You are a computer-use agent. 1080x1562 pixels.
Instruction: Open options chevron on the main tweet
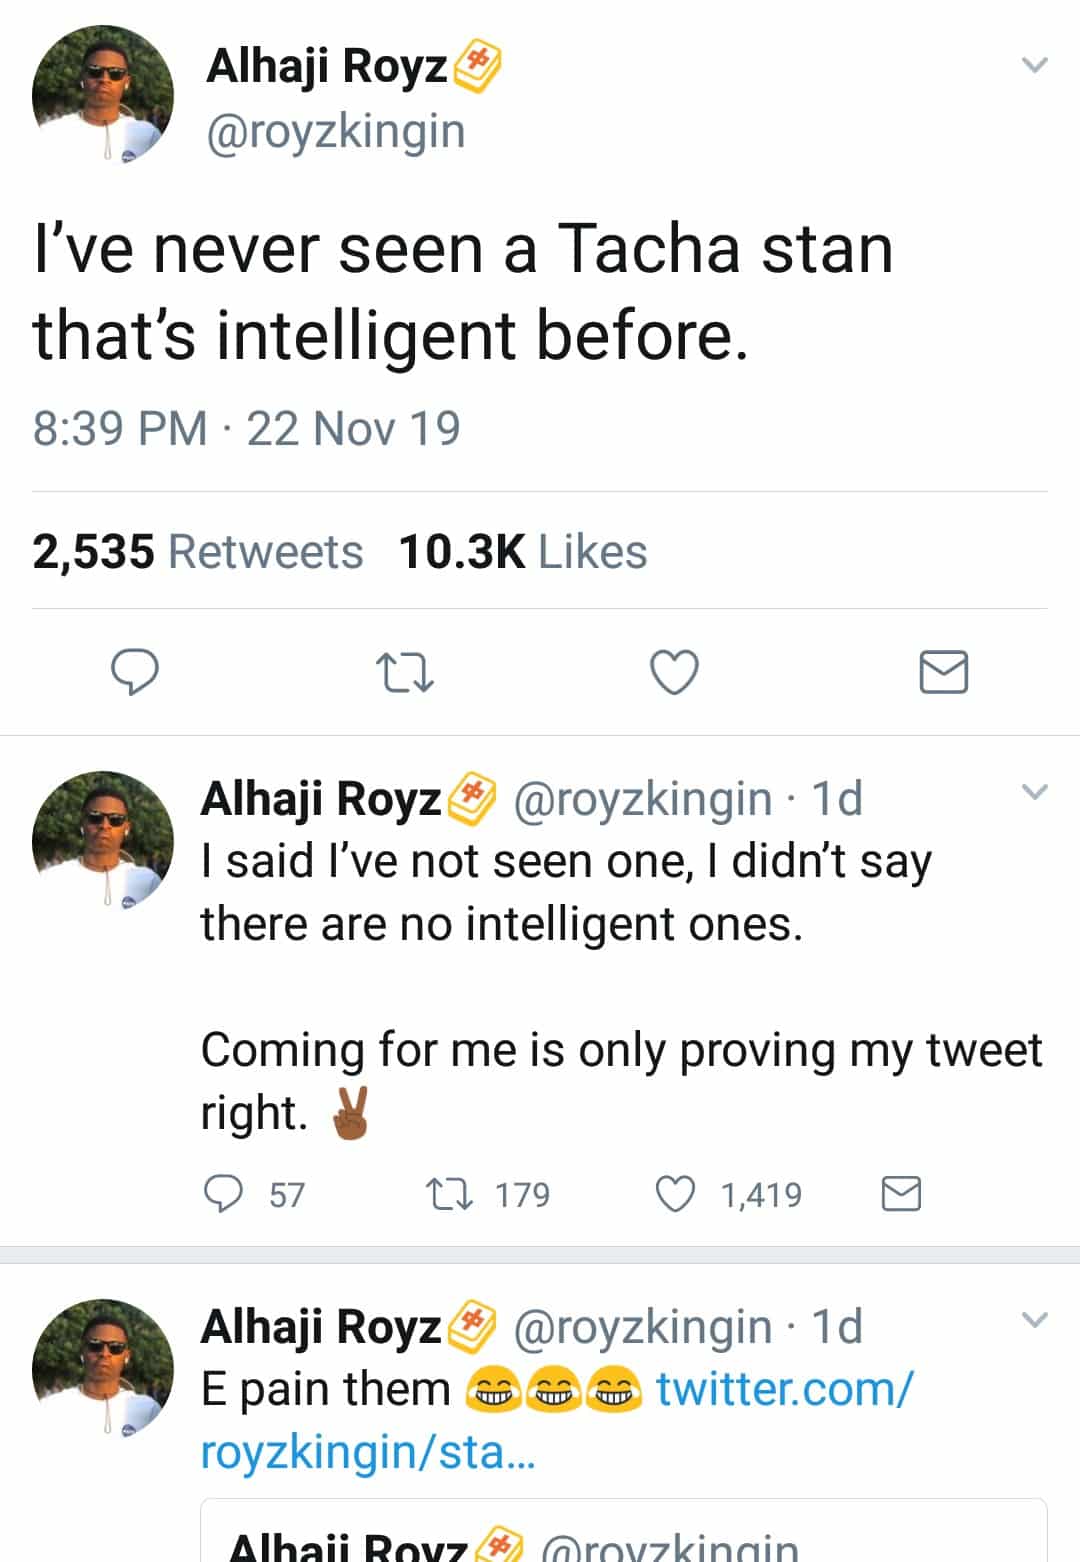click(x=1035, y=66)
